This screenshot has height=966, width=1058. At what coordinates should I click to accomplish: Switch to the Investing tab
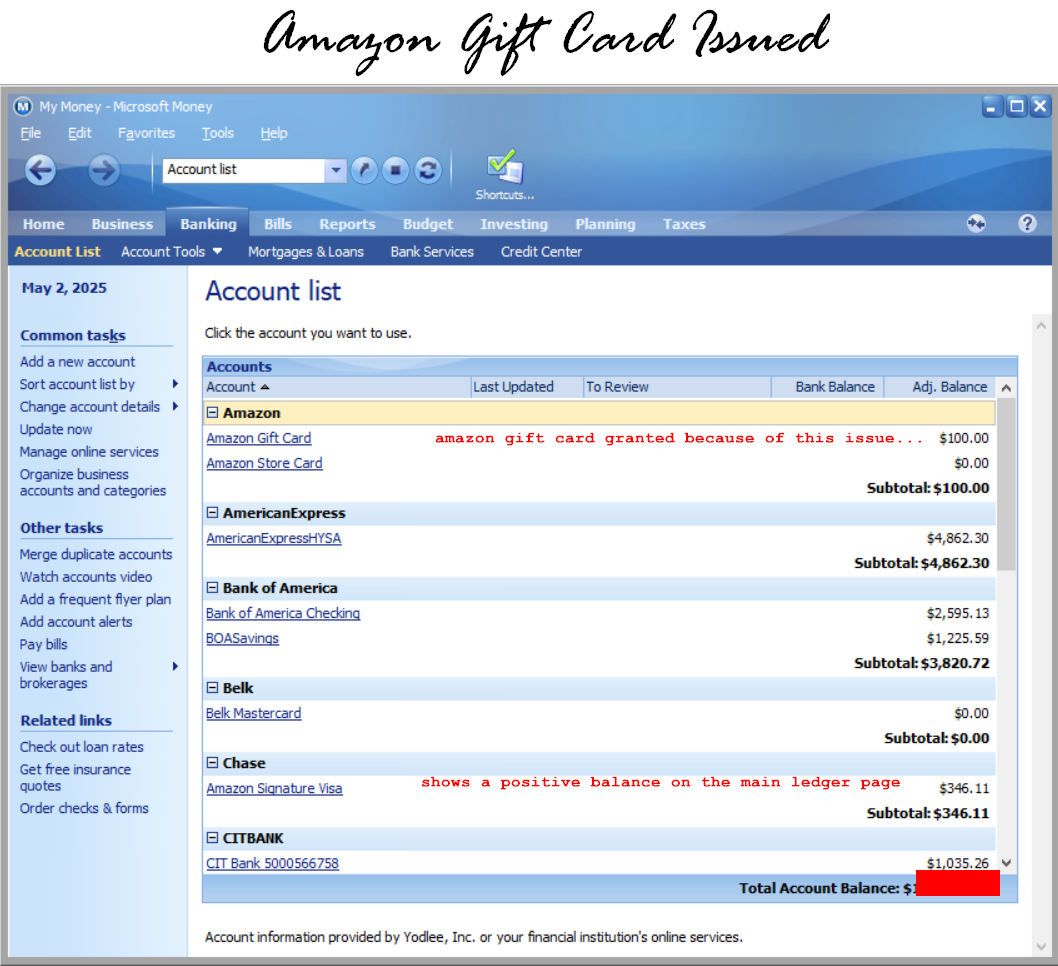514,224
